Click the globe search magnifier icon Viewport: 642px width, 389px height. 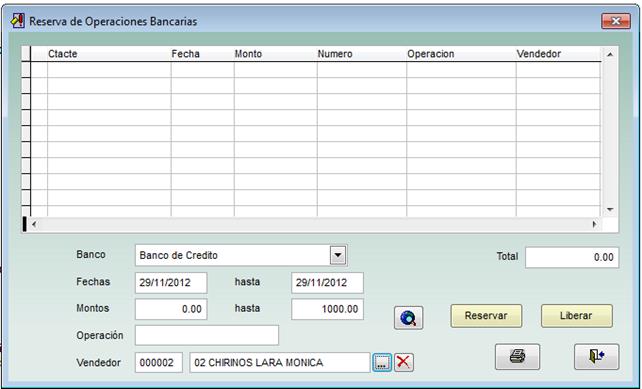pos(408,318)
